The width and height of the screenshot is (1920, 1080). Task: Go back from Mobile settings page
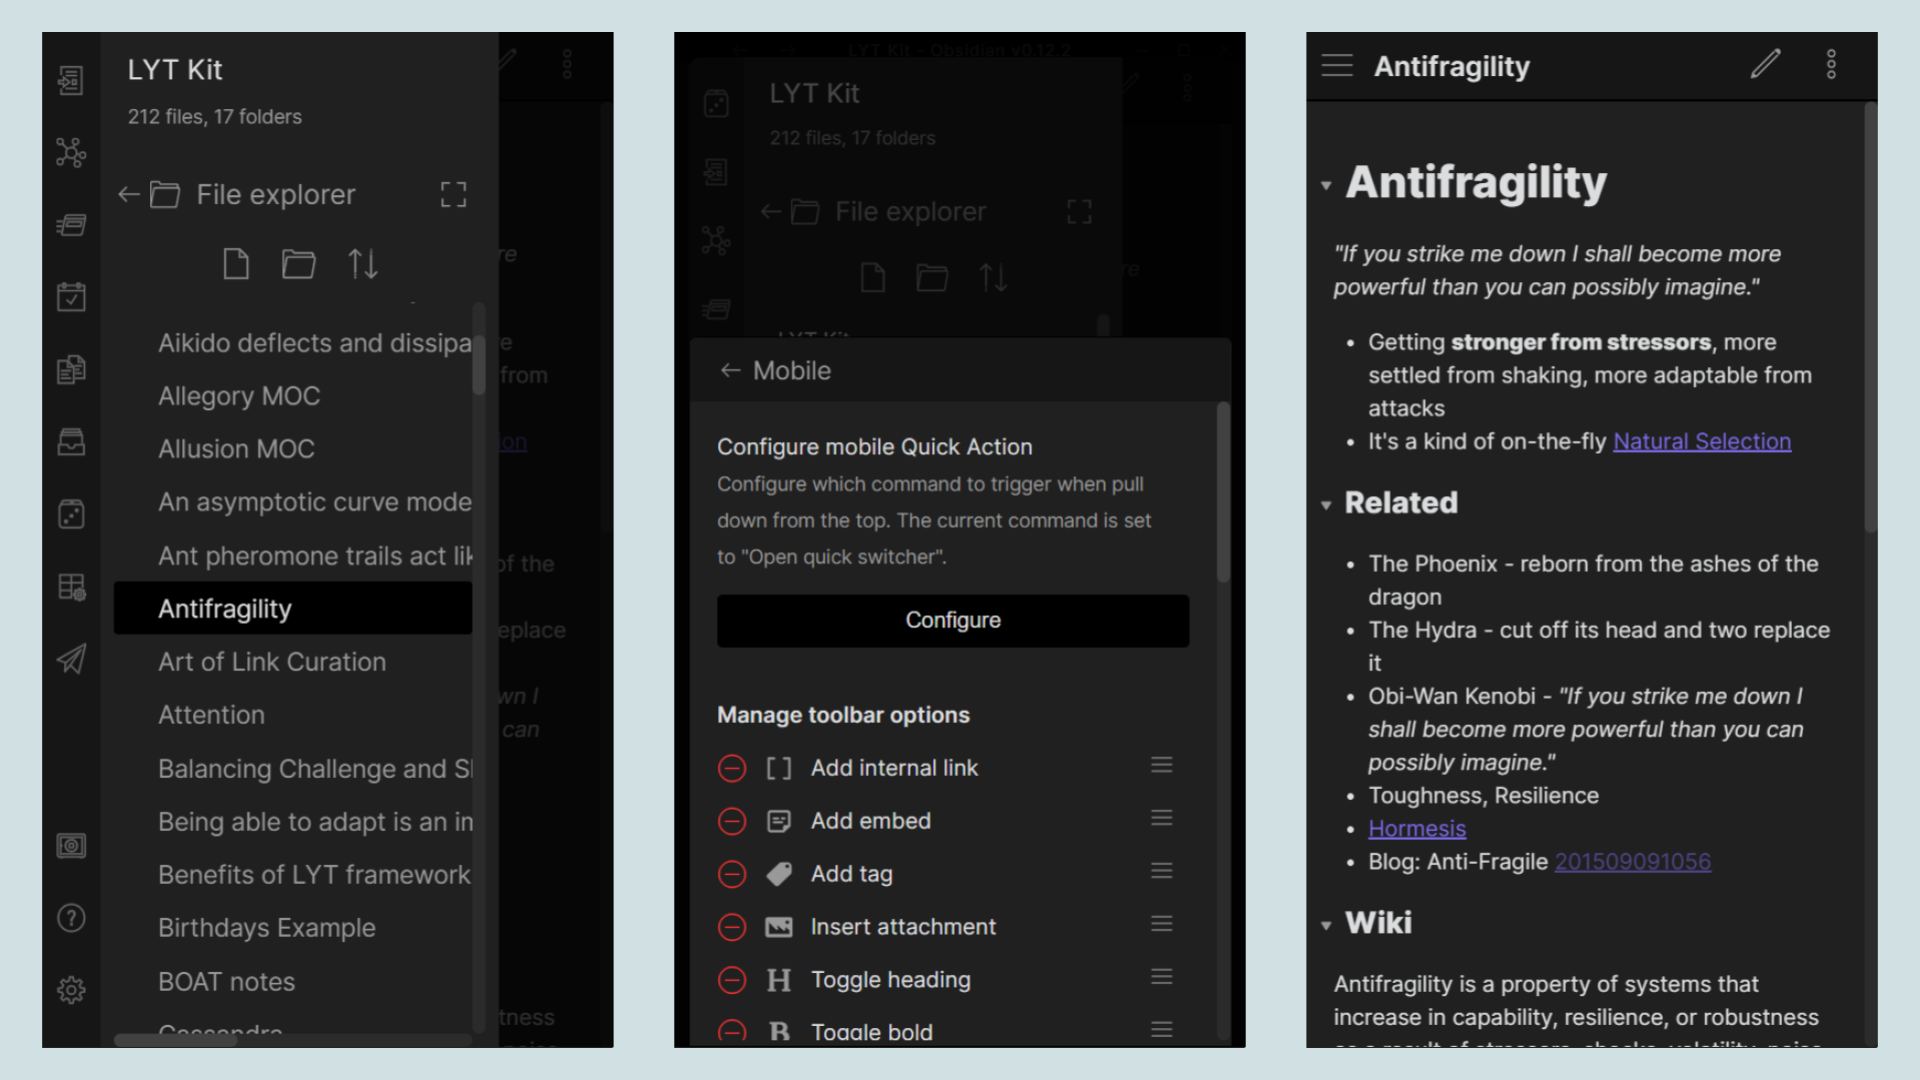point(731,370)
